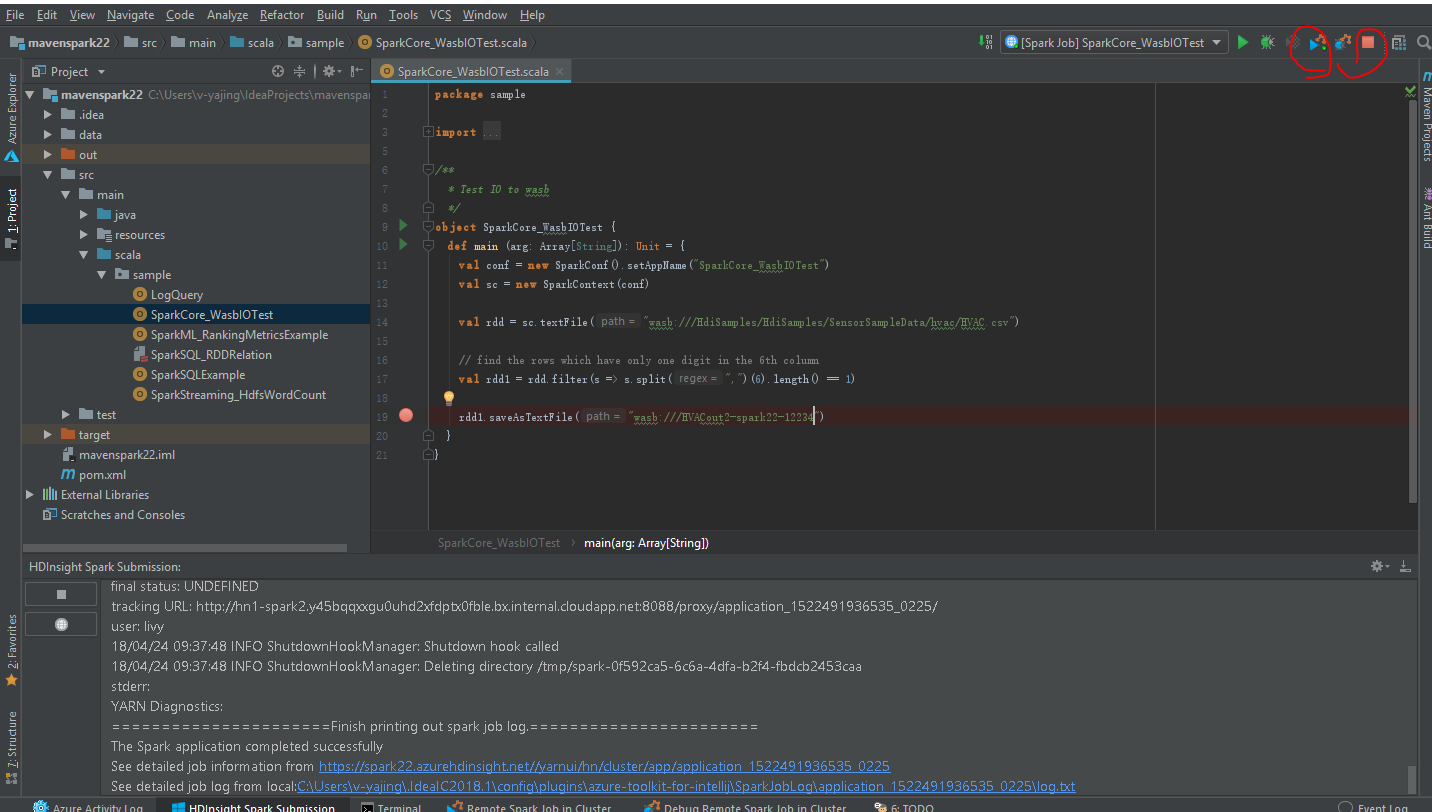Image resolution: width=1432 pixels, height=812 pixels.
Task: Open Project Structure icon in toolbar
Action: (x=1398, y=43)
